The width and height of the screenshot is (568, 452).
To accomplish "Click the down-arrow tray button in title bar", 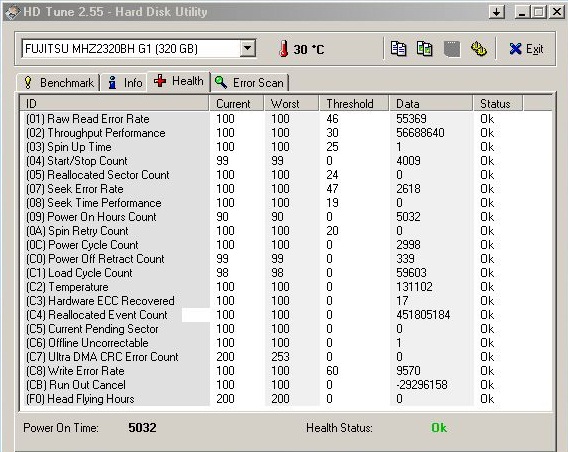I will pyautogui.click(x=496, y=12).
